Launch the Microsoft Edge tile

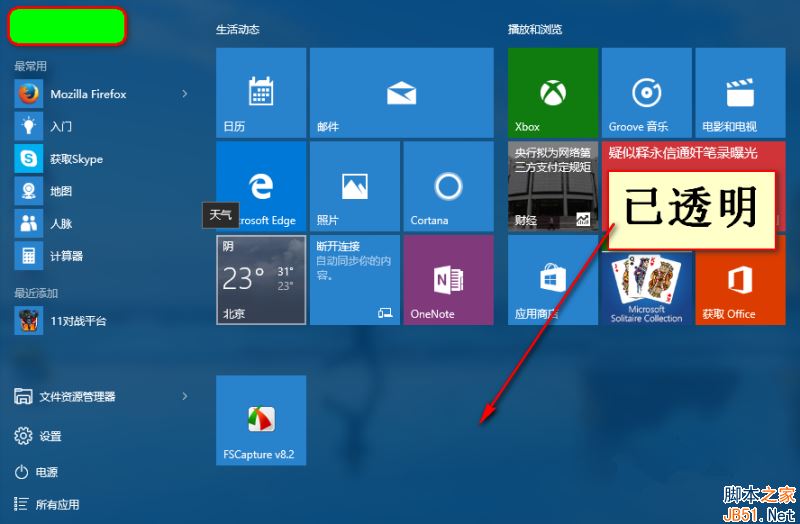(261, 186)
